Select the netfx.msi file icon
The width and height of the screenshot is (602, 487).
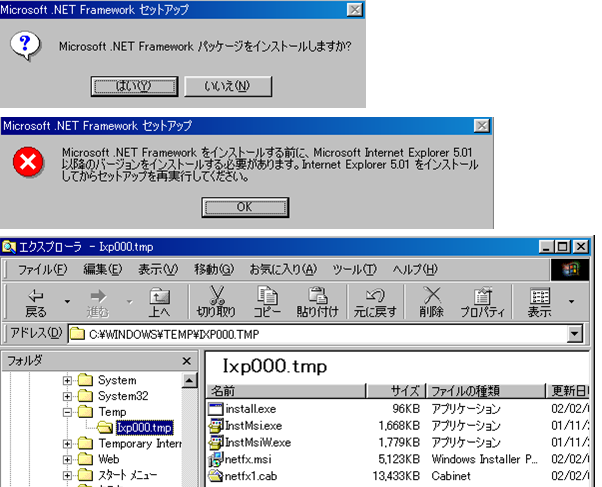215,459
